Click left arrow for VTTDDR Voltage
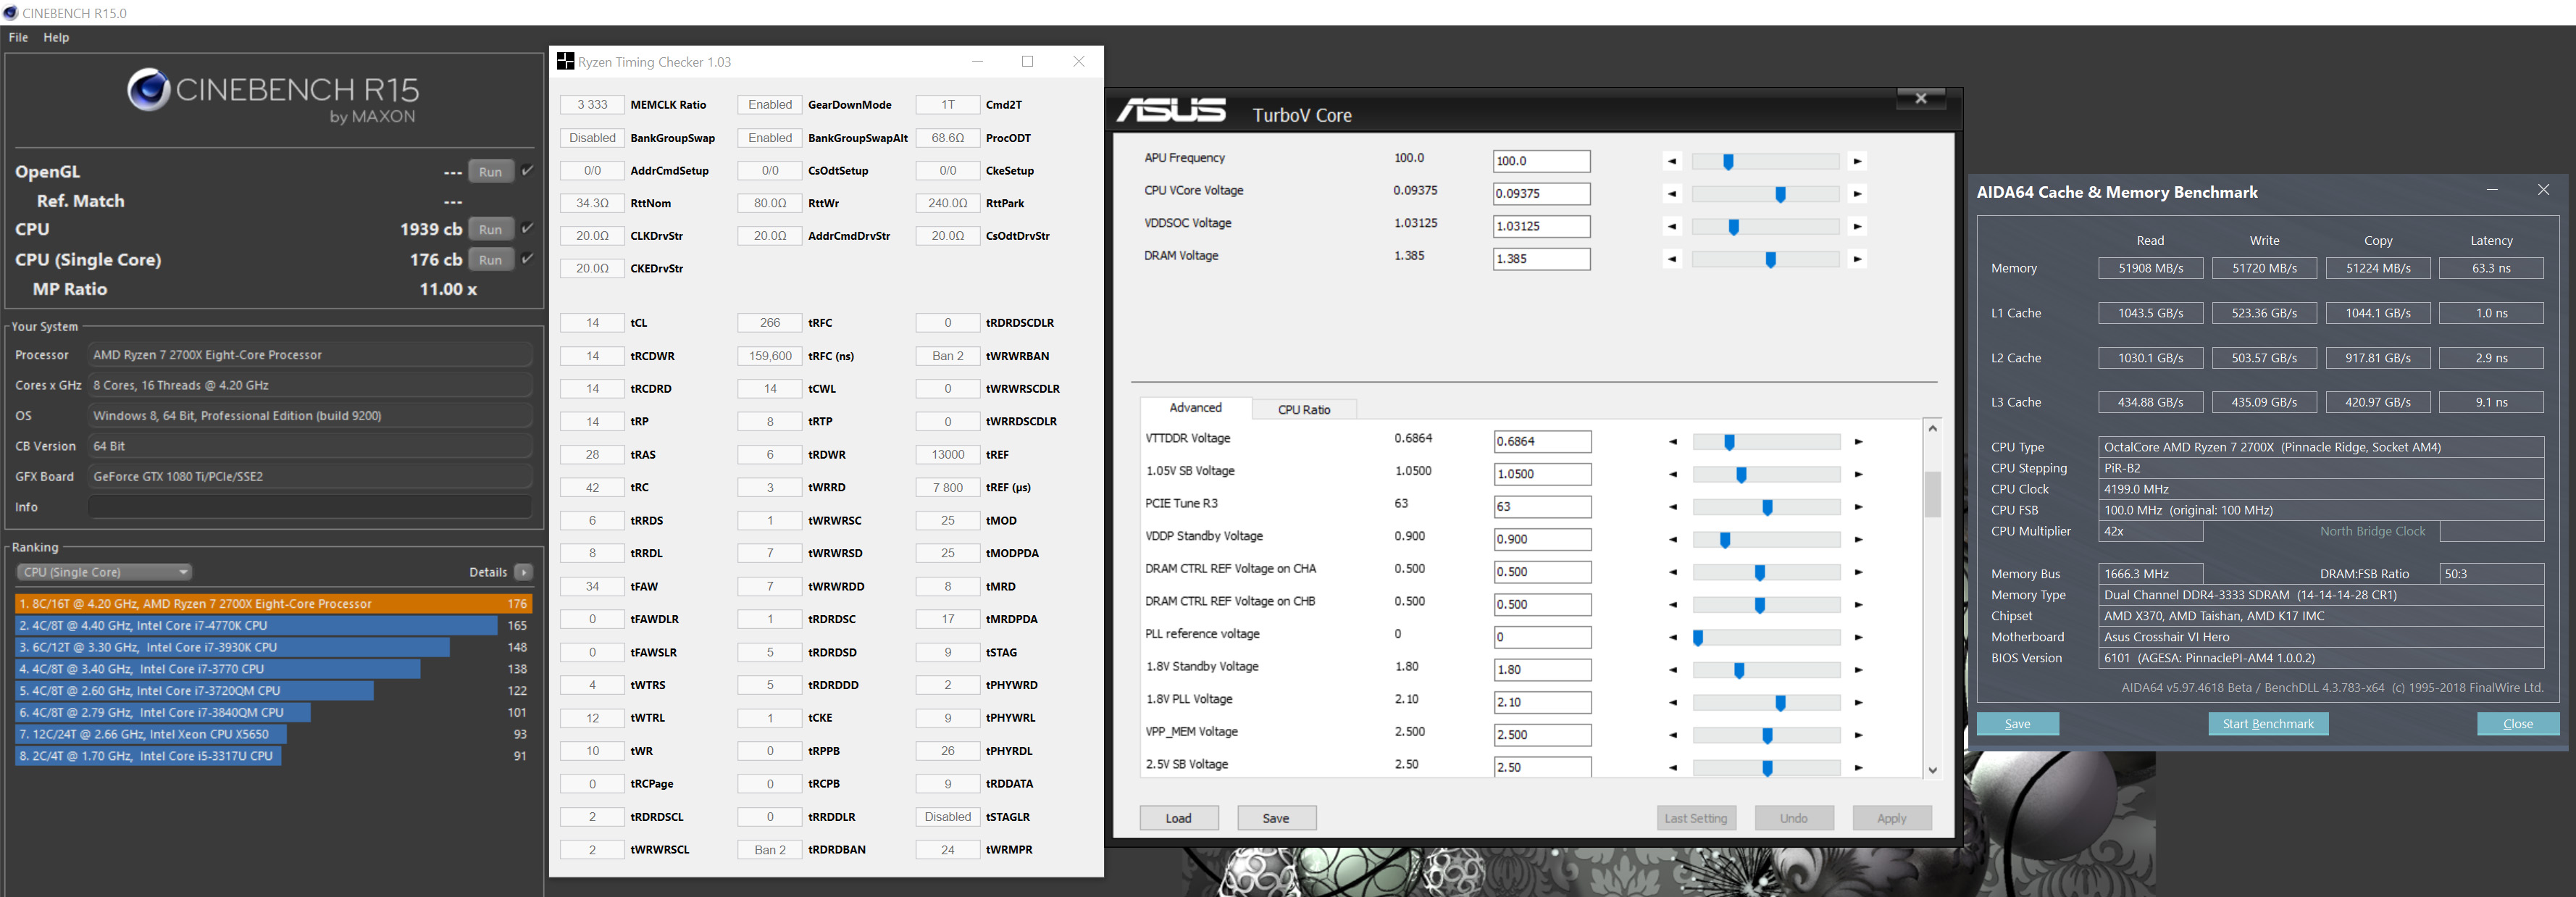Image resolution: width=2576 pixels, height=897 pixels. [1673, 442]
